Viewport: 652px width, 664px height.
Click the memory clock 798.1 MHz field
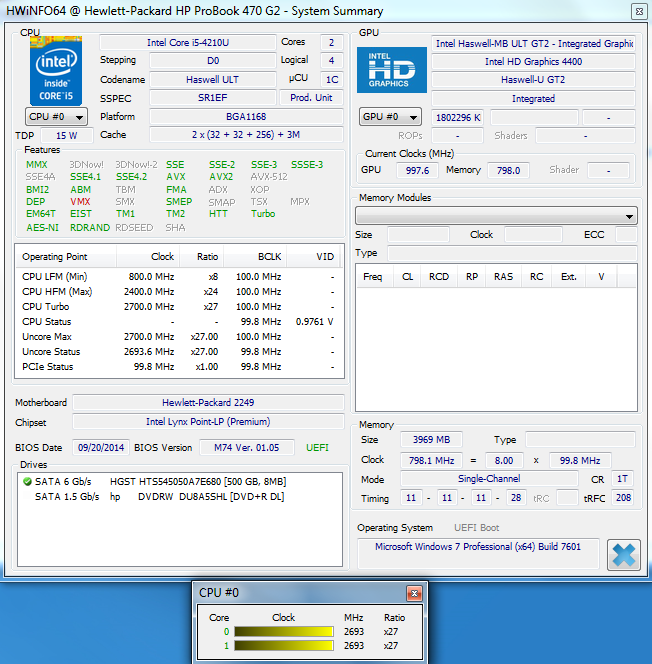click(x=431, y=460)
